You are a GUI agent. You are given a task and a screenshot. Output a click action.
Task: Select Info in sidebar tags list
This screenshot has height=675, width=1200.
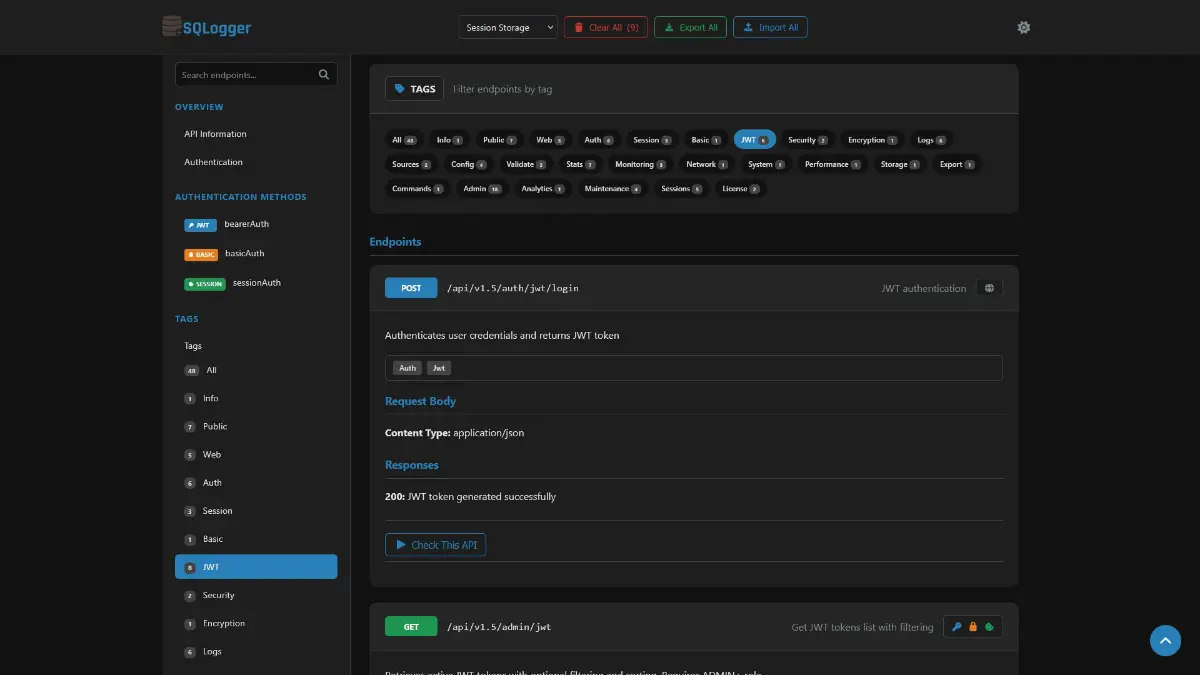256,398
